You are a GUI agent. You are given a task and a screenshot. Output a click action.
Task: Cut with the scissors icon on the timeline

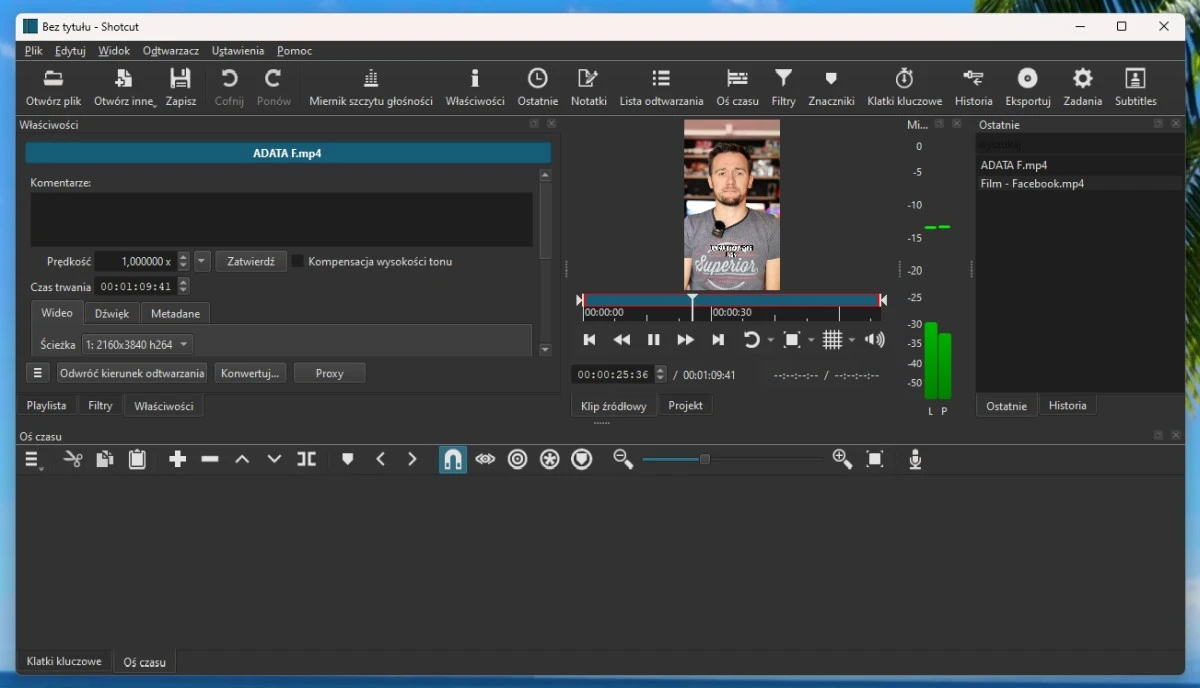click(x=72, y=459)
